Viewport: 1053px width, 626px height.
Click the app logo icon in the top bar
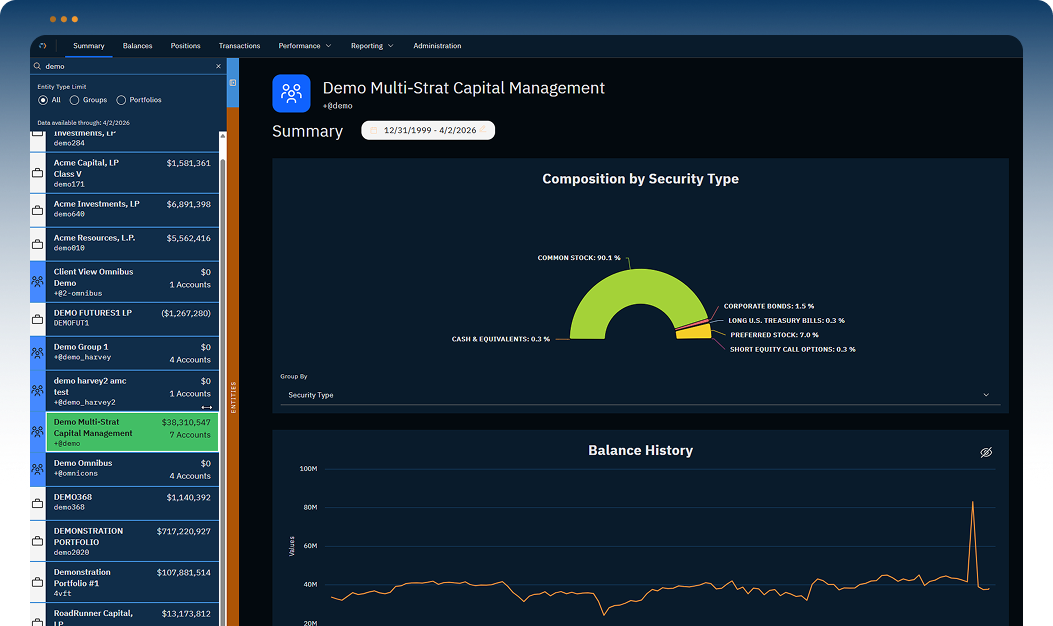point(43,46)
